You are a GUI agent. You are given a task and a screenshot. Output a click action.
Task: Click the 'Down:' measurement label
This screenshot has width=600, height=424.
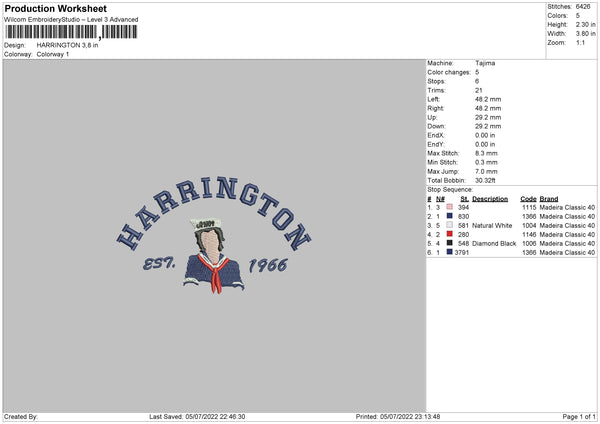point(437,126)
